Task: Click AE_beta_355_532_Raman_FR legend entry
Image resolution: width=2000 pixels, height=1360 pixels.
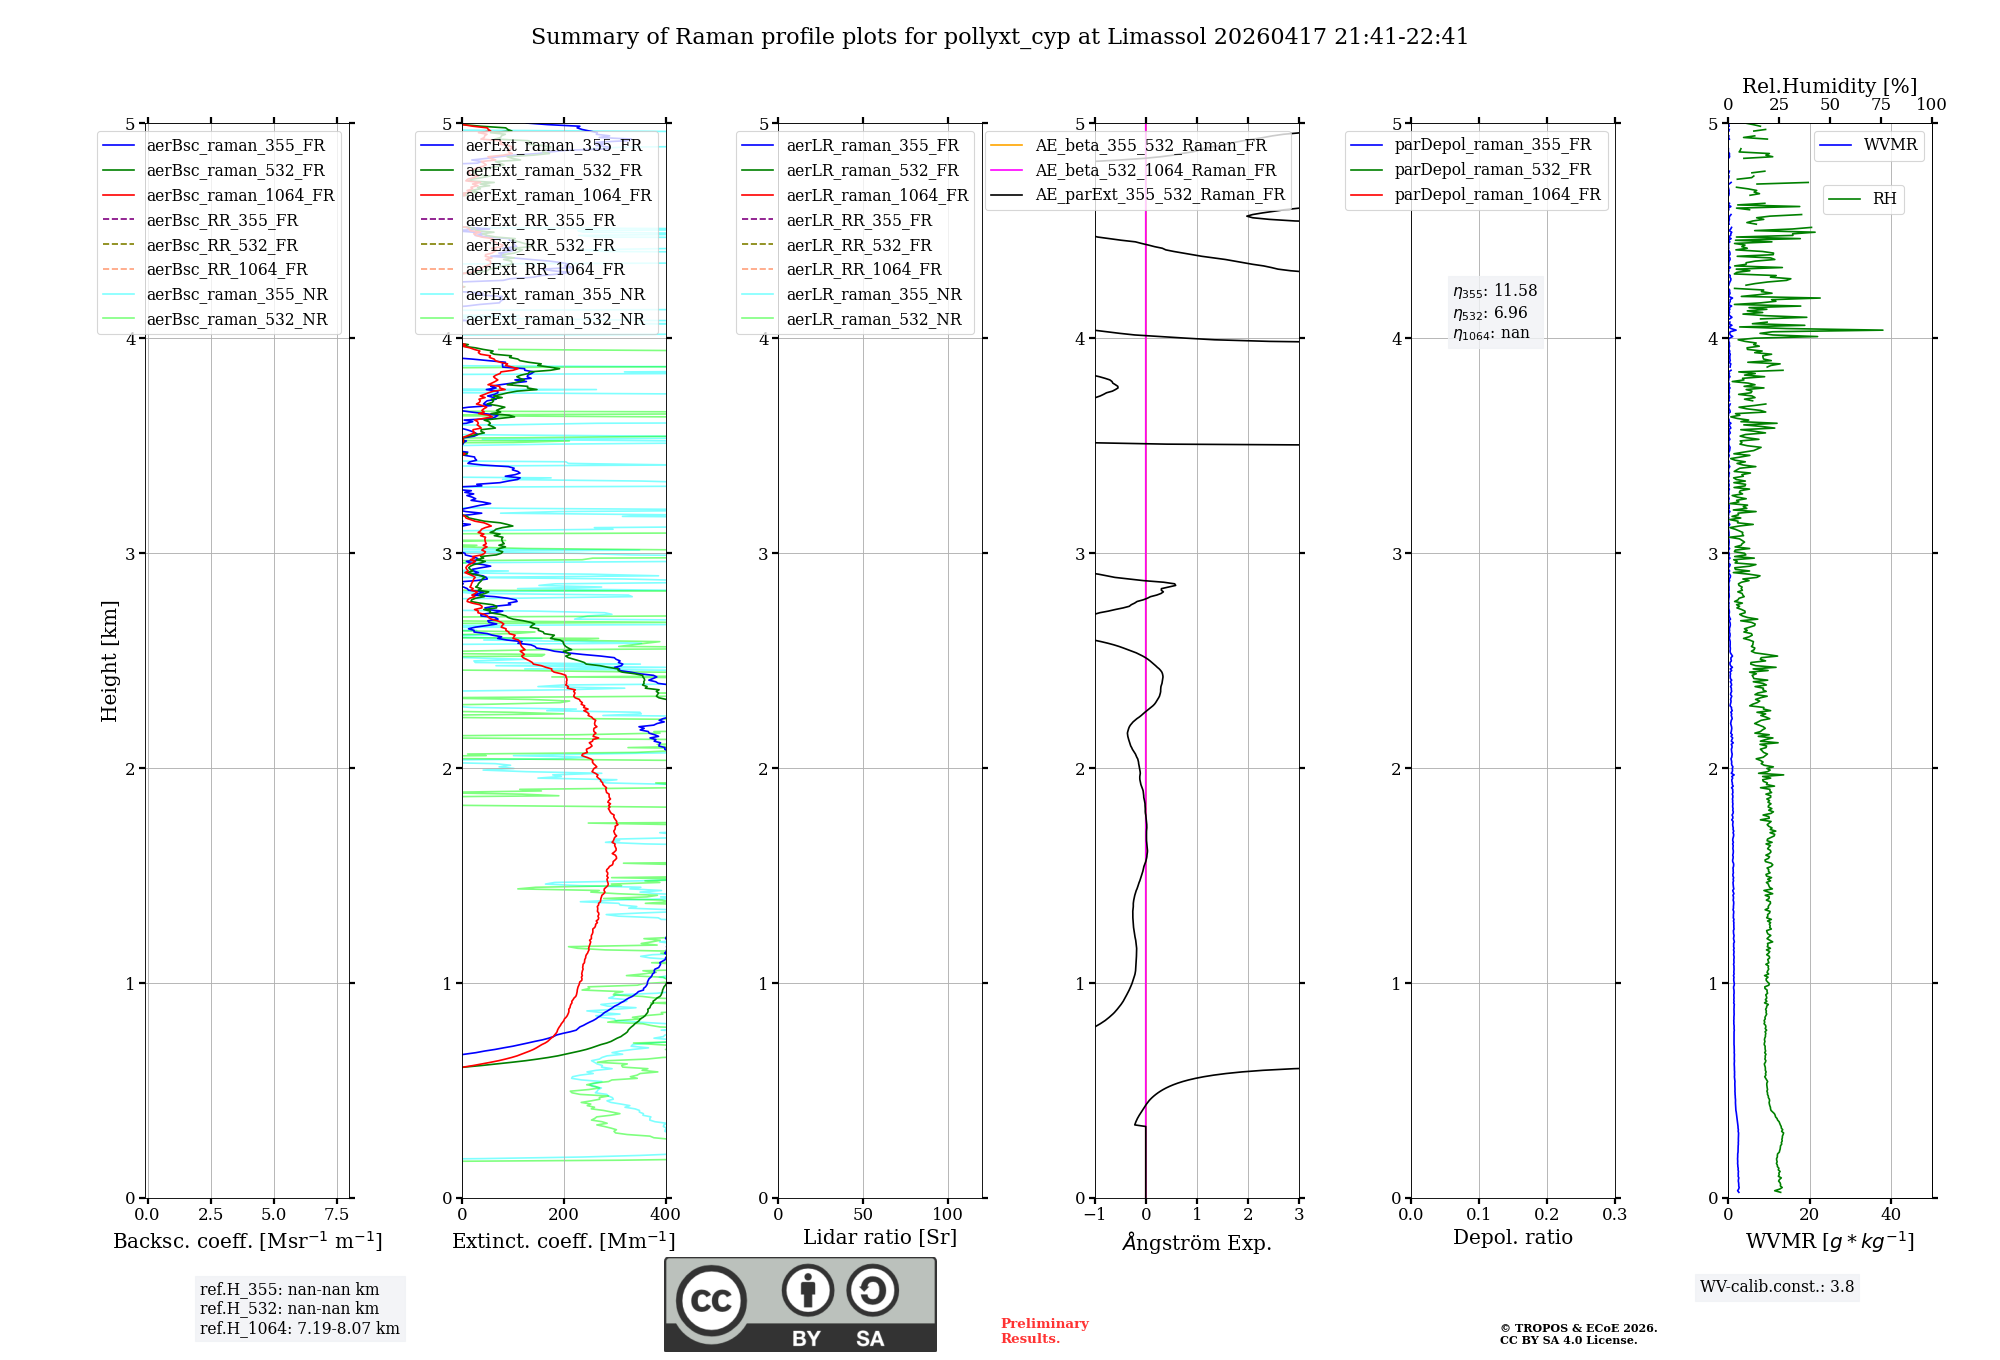Action: (1150, 146)
